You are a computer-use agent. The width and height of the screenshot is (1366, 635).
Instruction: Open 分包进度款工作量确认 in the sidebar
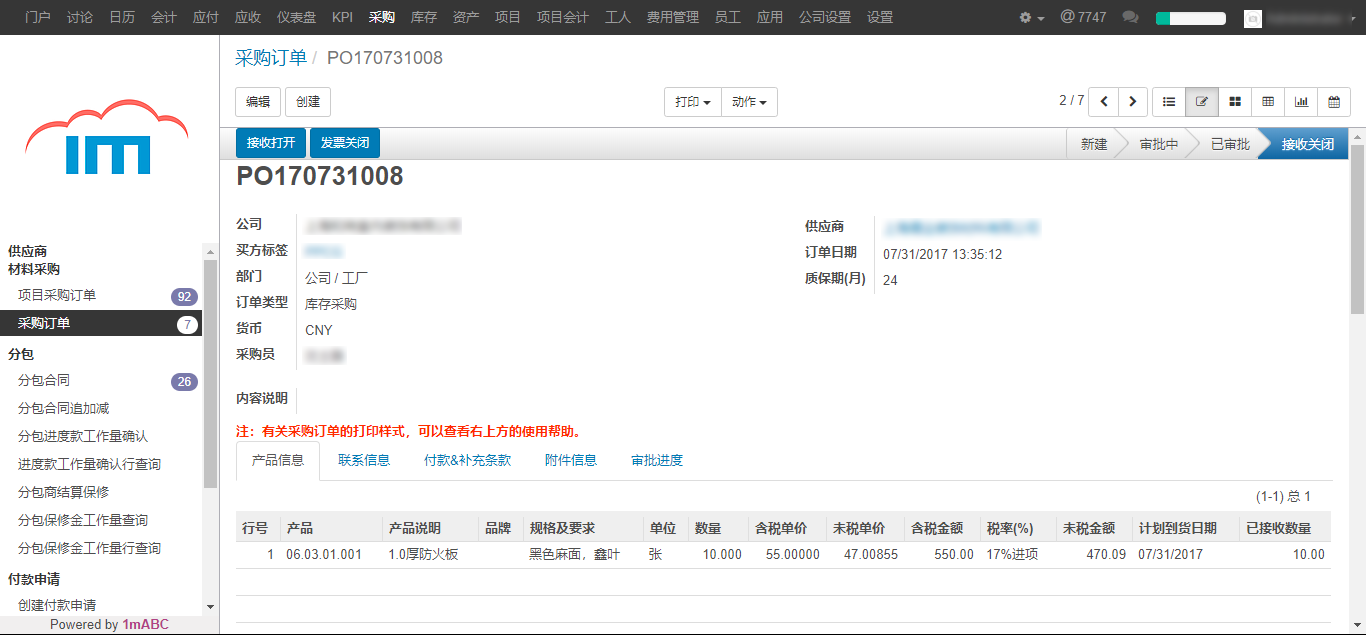[83, 437]
